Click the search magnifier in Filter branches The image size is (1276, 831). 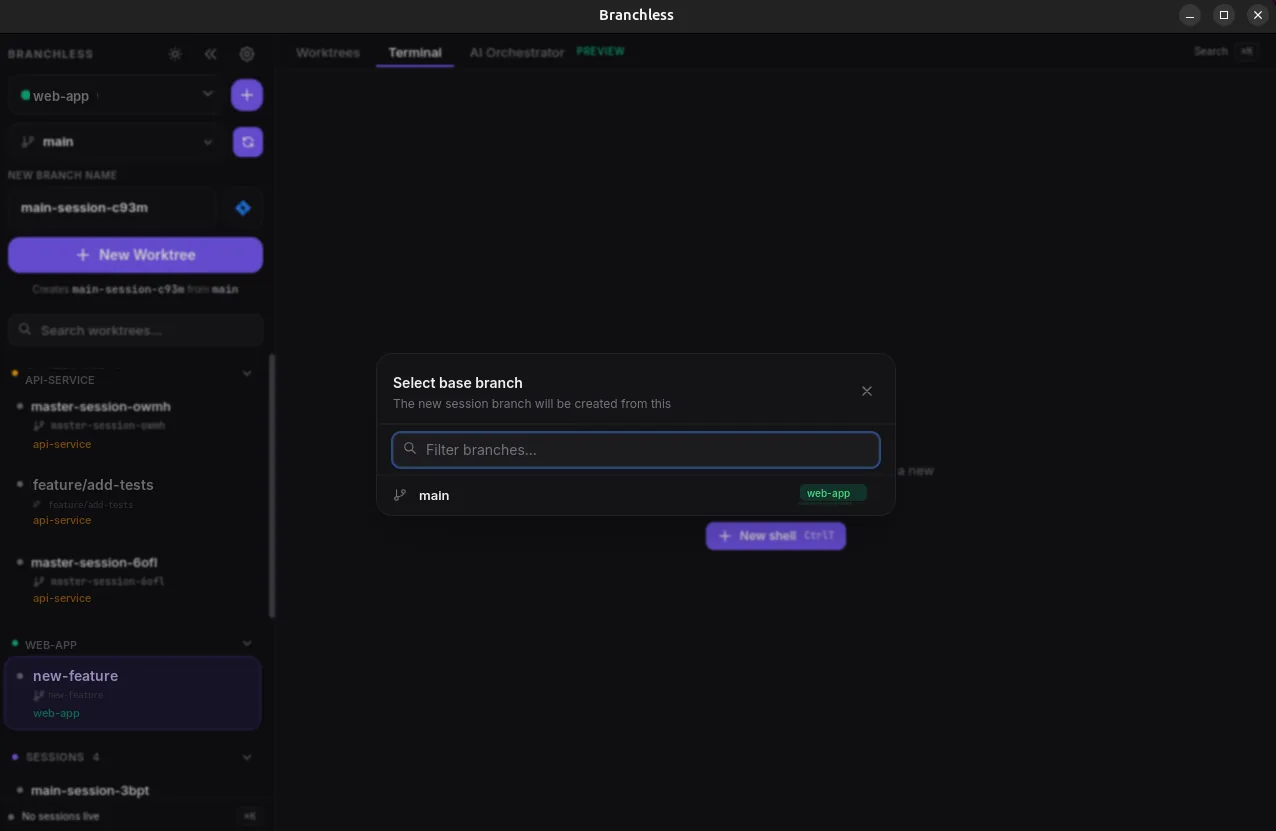point(410,449)
